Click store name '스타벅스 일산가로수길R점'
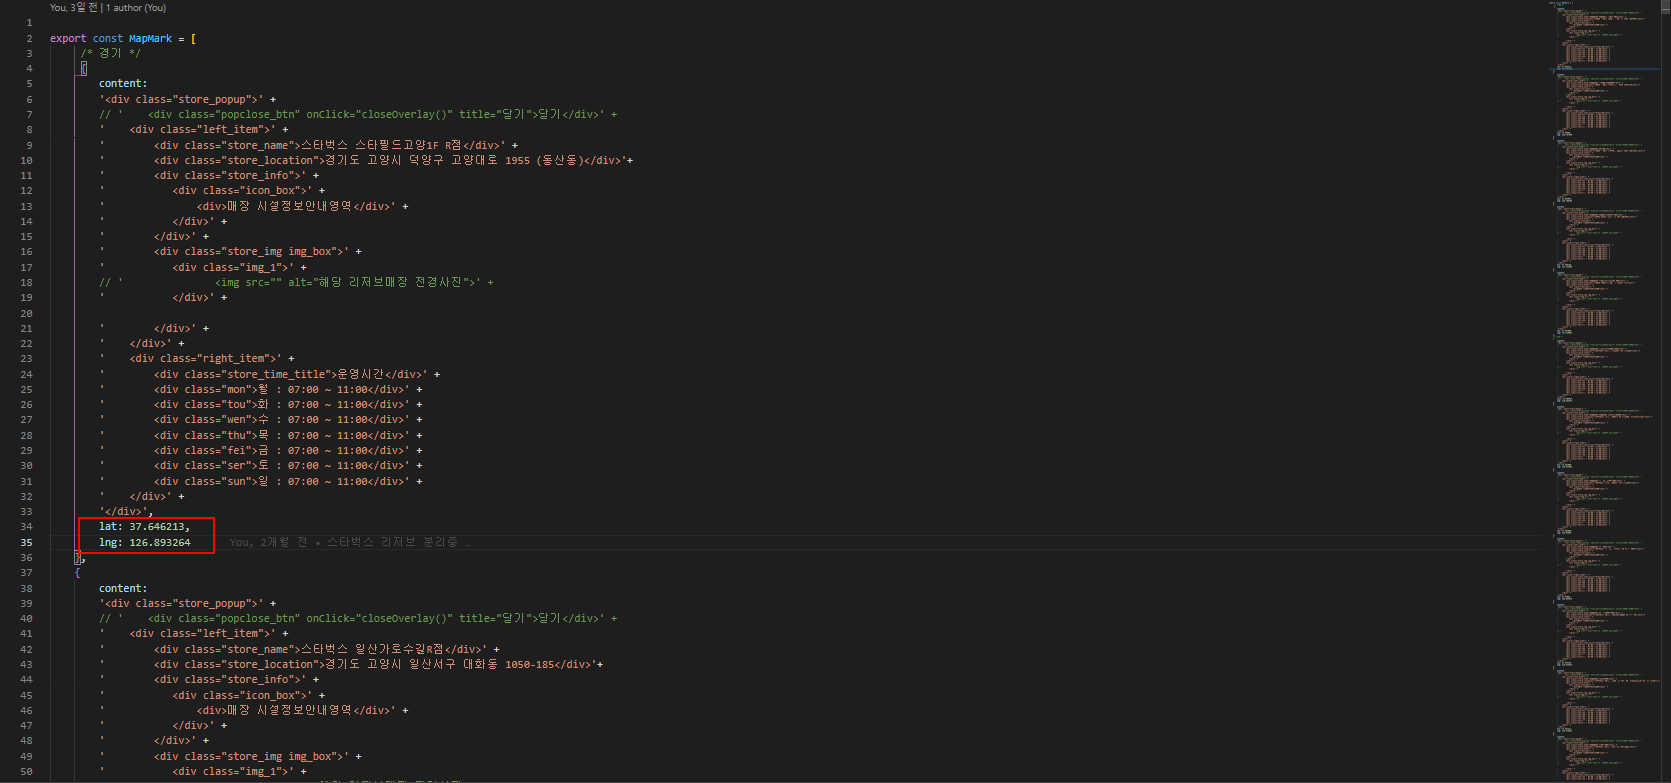 click(x=372, y=649)
